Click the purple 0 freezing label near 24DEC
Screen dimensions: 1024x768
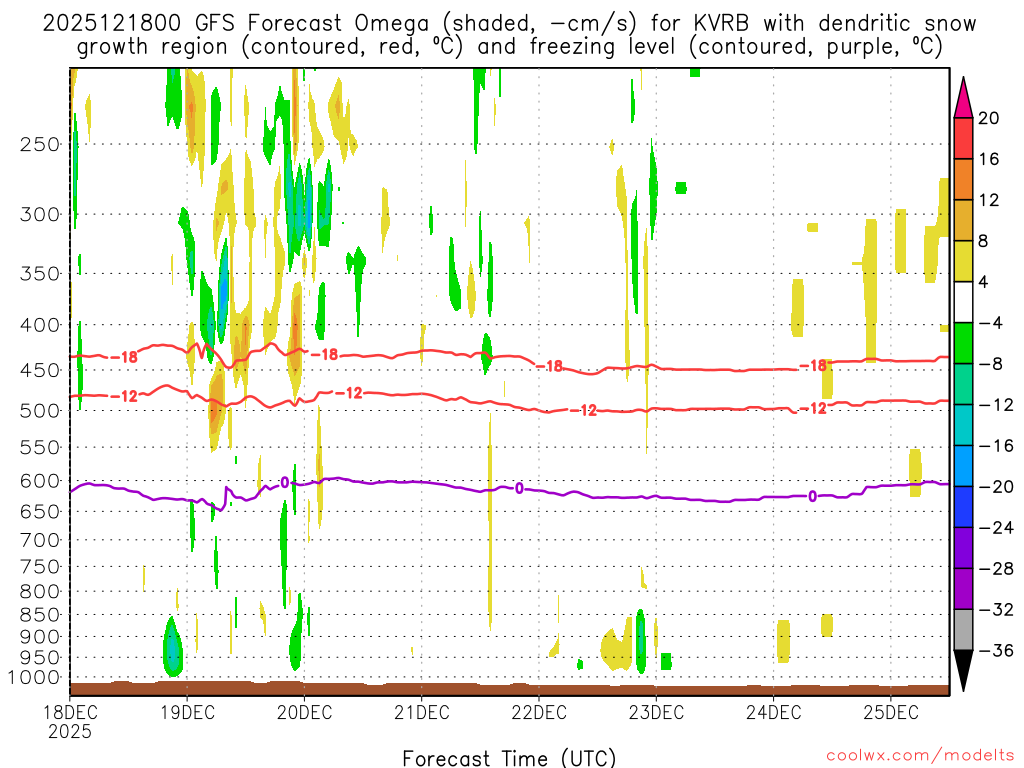tap(812, 496)
